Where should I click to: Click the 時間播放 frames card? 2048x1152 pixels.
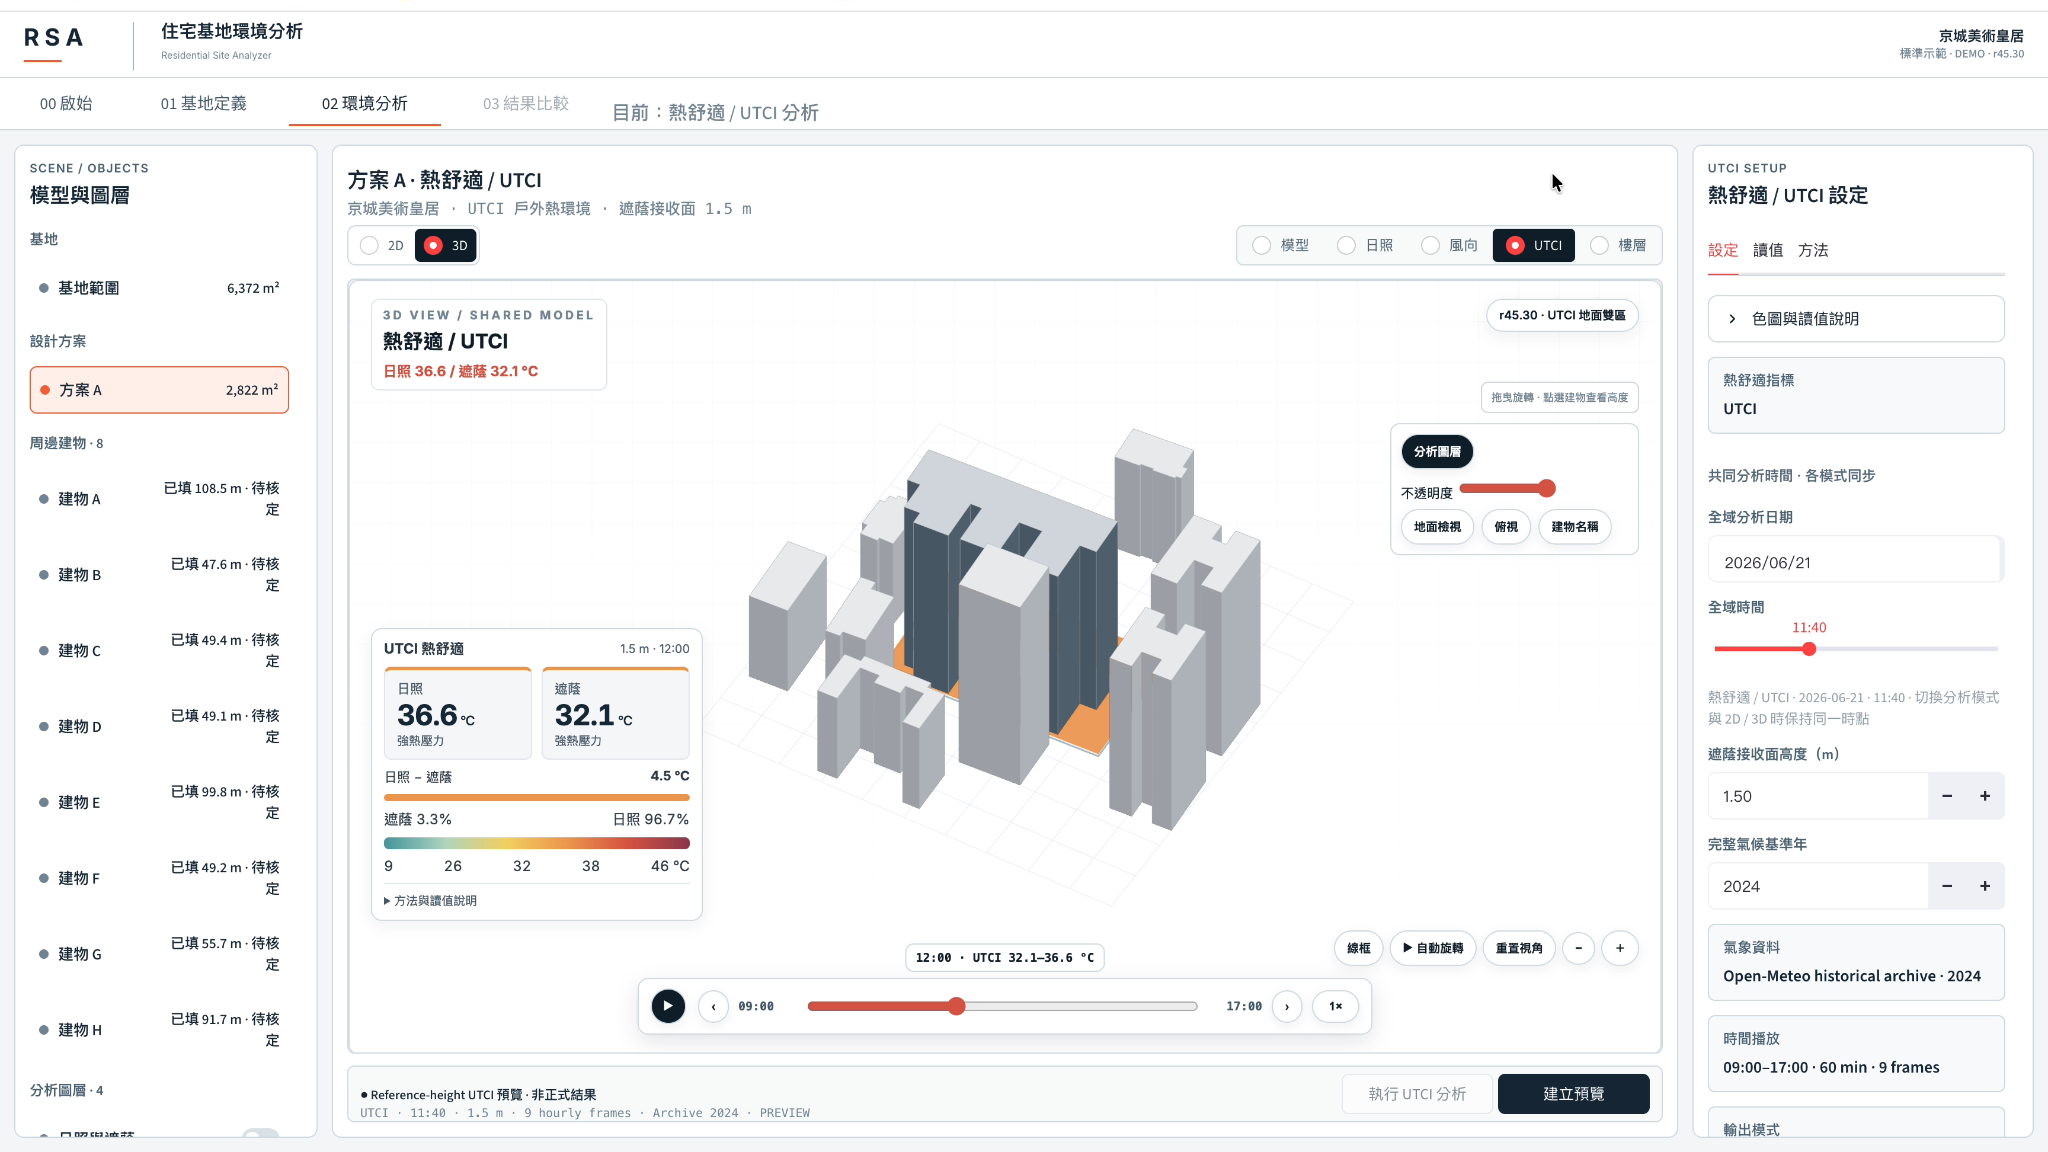pos(1856,1053)
